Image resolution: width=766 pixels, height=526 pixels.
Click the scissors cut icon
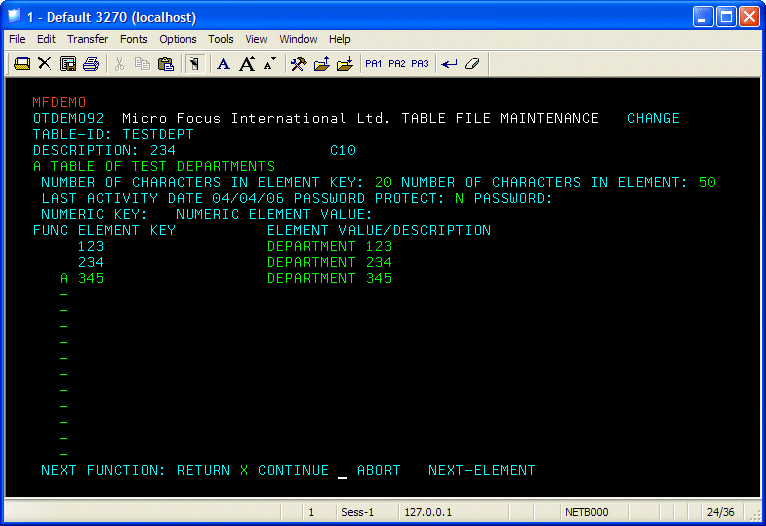pos(120,63)
